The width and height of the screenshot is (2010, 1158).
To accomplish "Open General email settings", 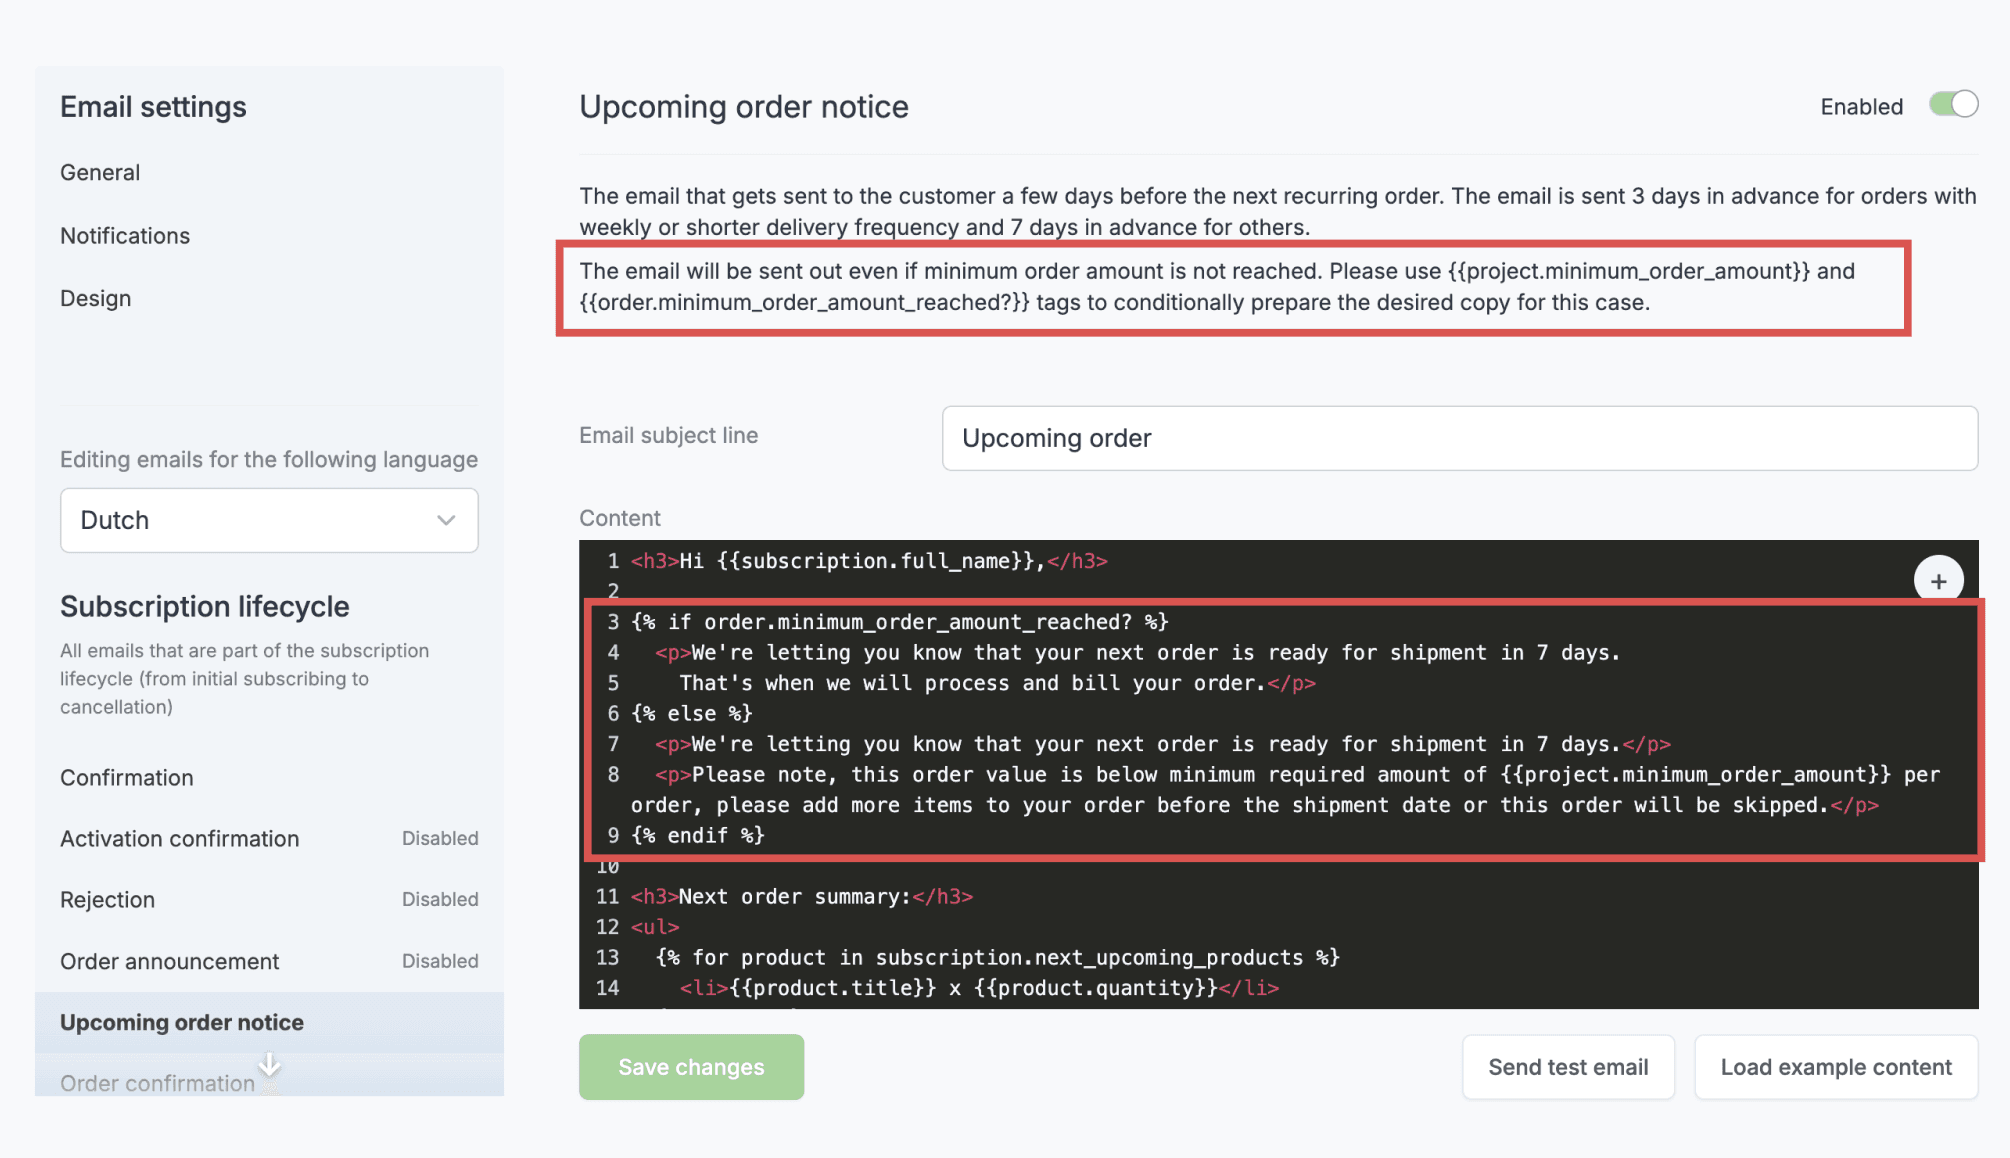I will [100, 172].
